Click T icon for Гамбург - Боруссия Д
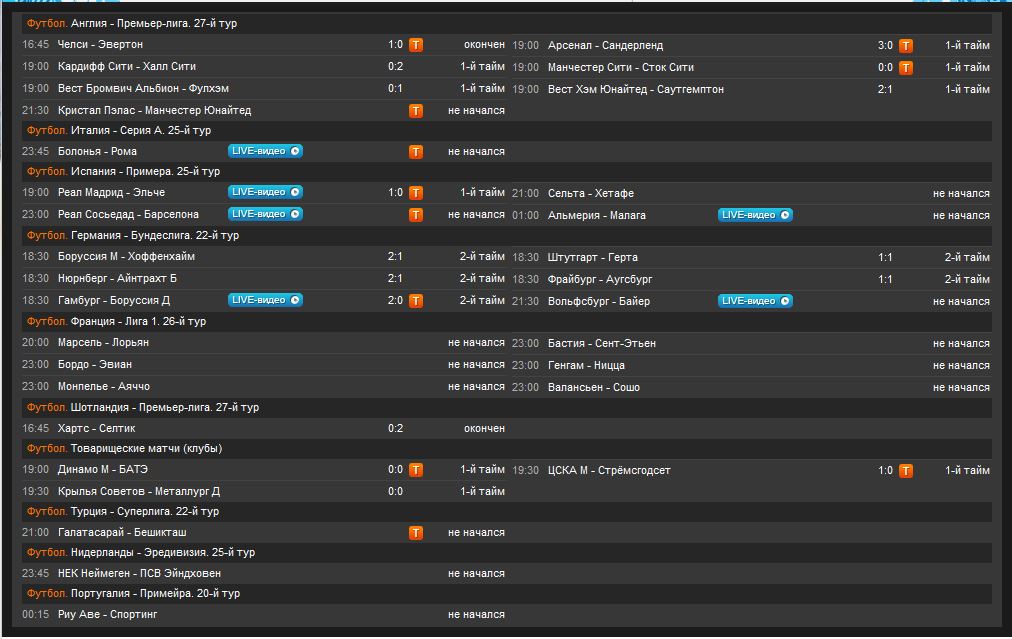1012x639 pixels. [x=416, y=301]
